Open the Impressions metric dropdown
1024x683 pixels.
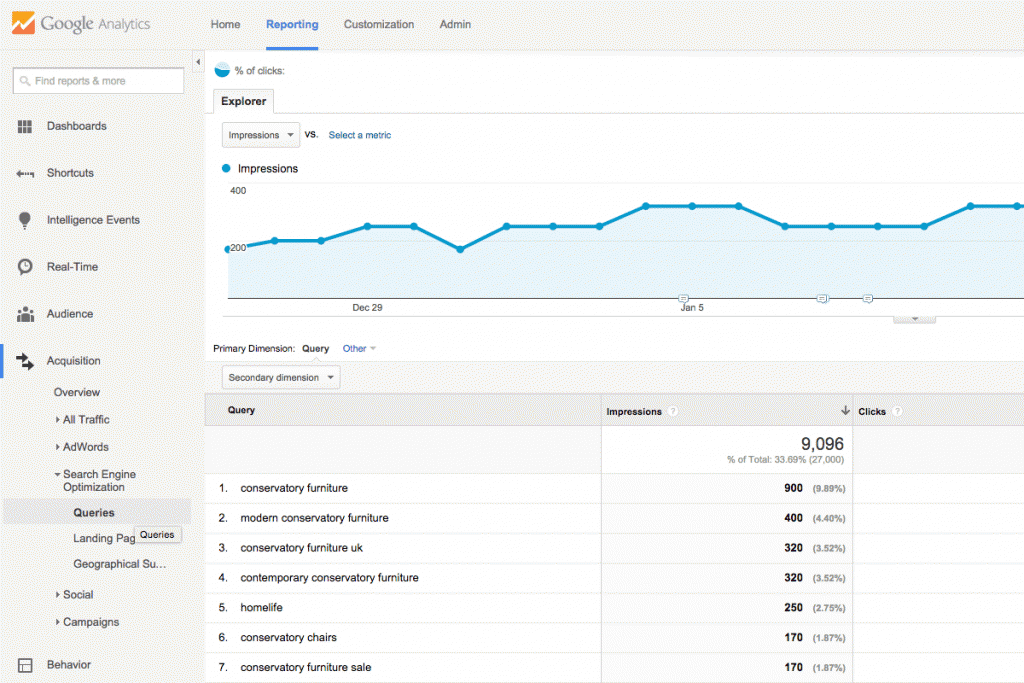[261, 135]
